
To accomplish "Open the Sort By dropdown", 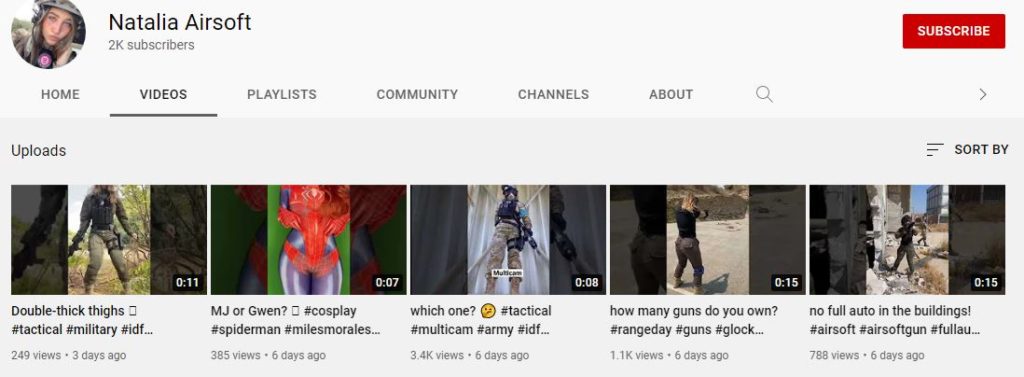I will (967, 150).
